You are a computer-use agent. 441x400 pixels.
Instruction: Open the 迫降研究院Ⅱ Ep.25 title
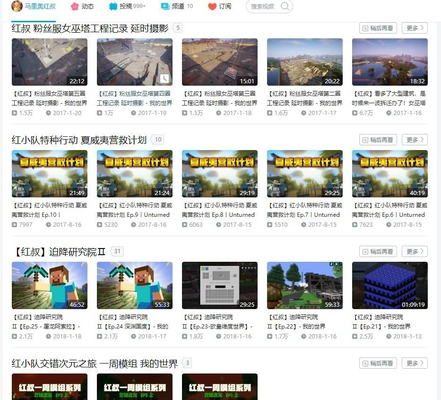(x=46, y=322)
